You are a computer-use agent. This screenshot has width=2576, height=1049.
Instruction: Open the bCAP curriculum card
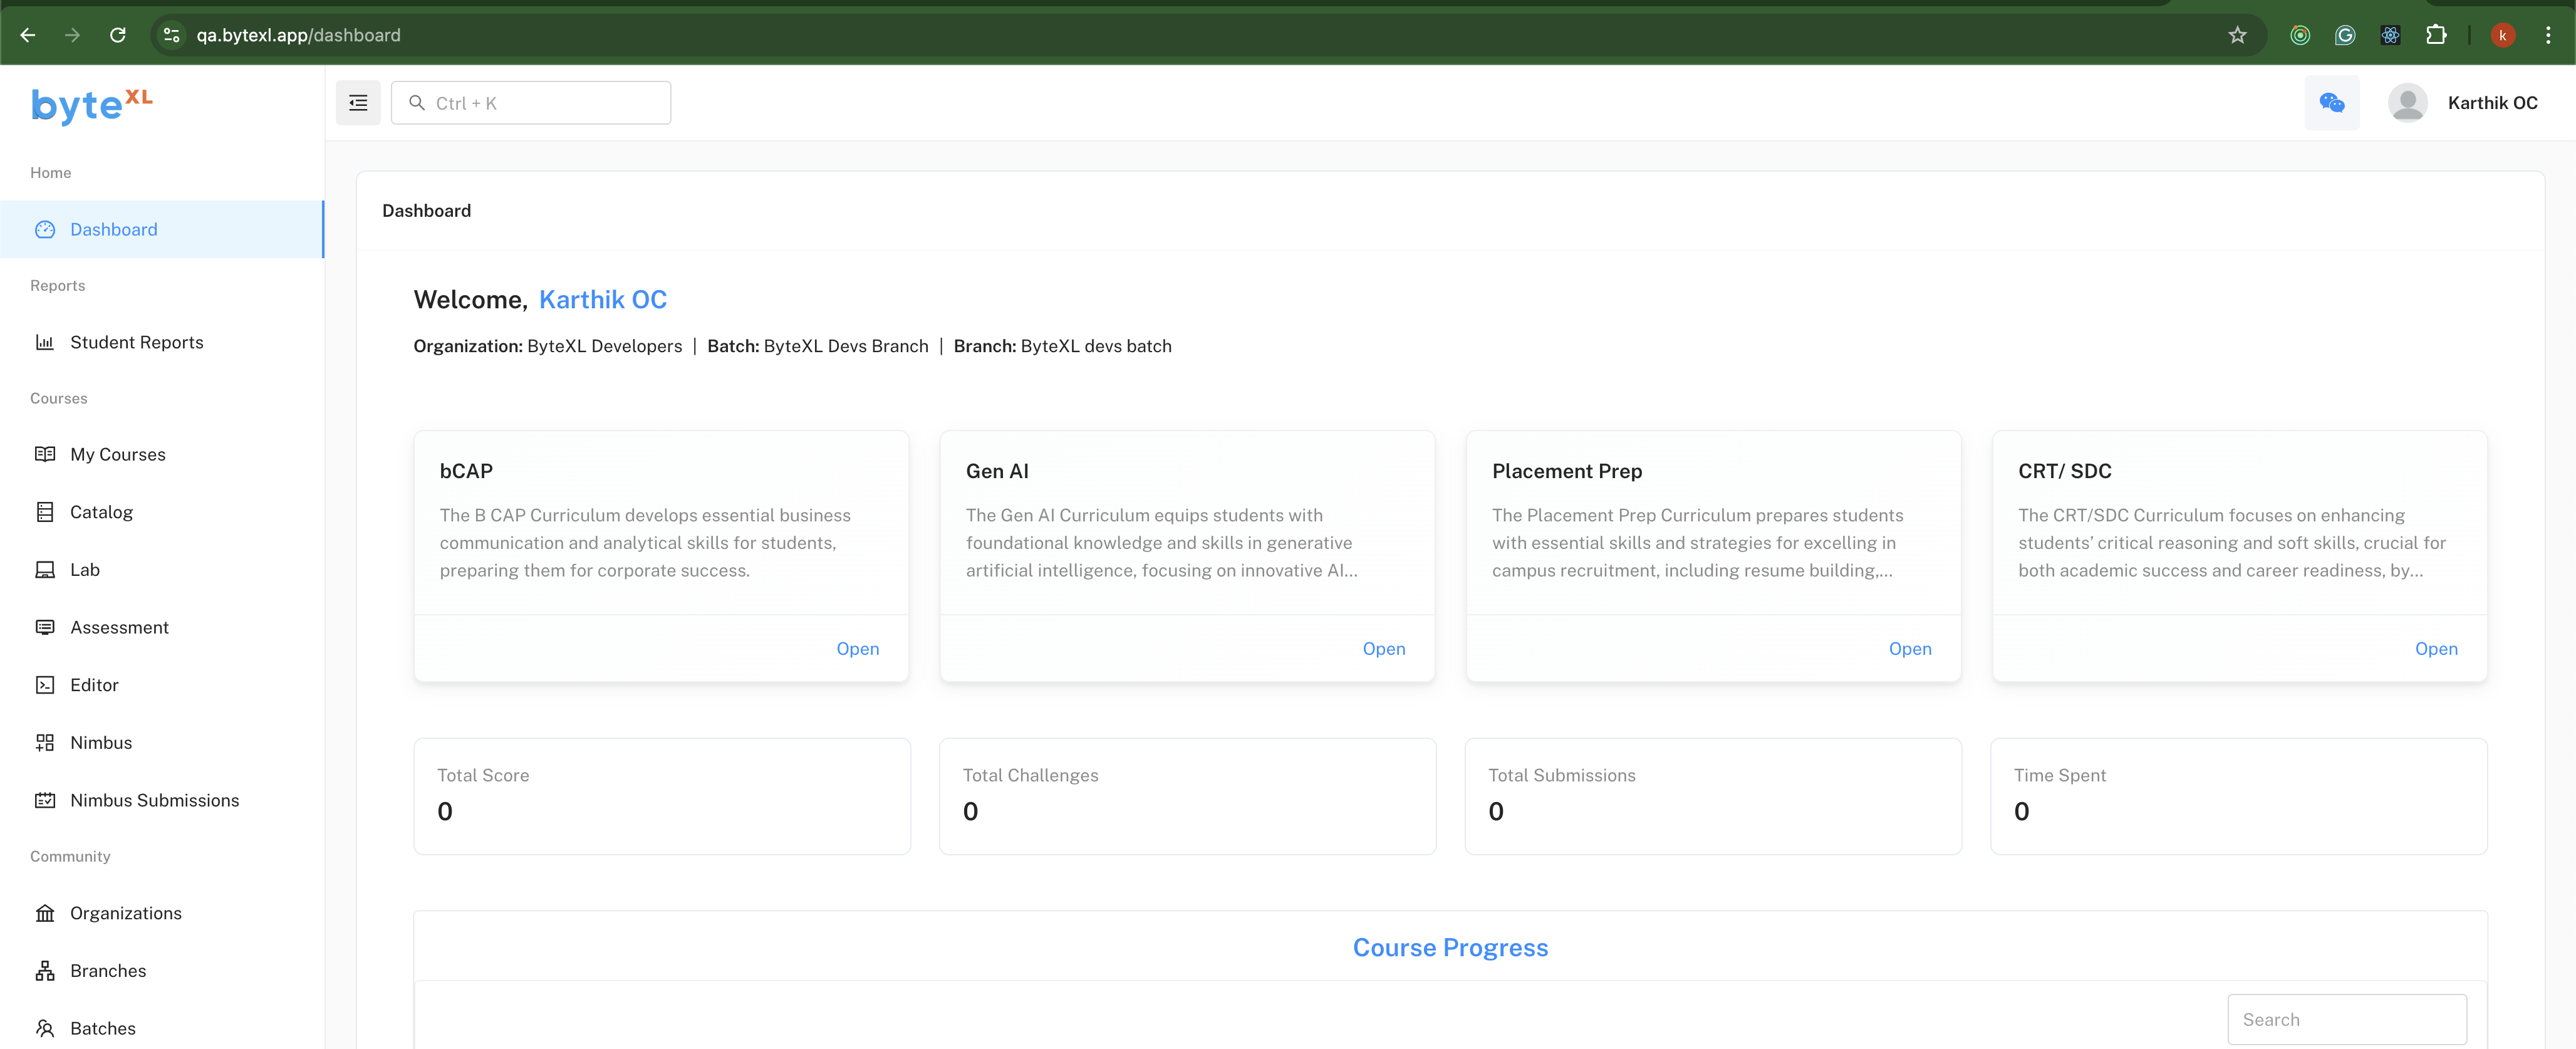tap(857, 649)
